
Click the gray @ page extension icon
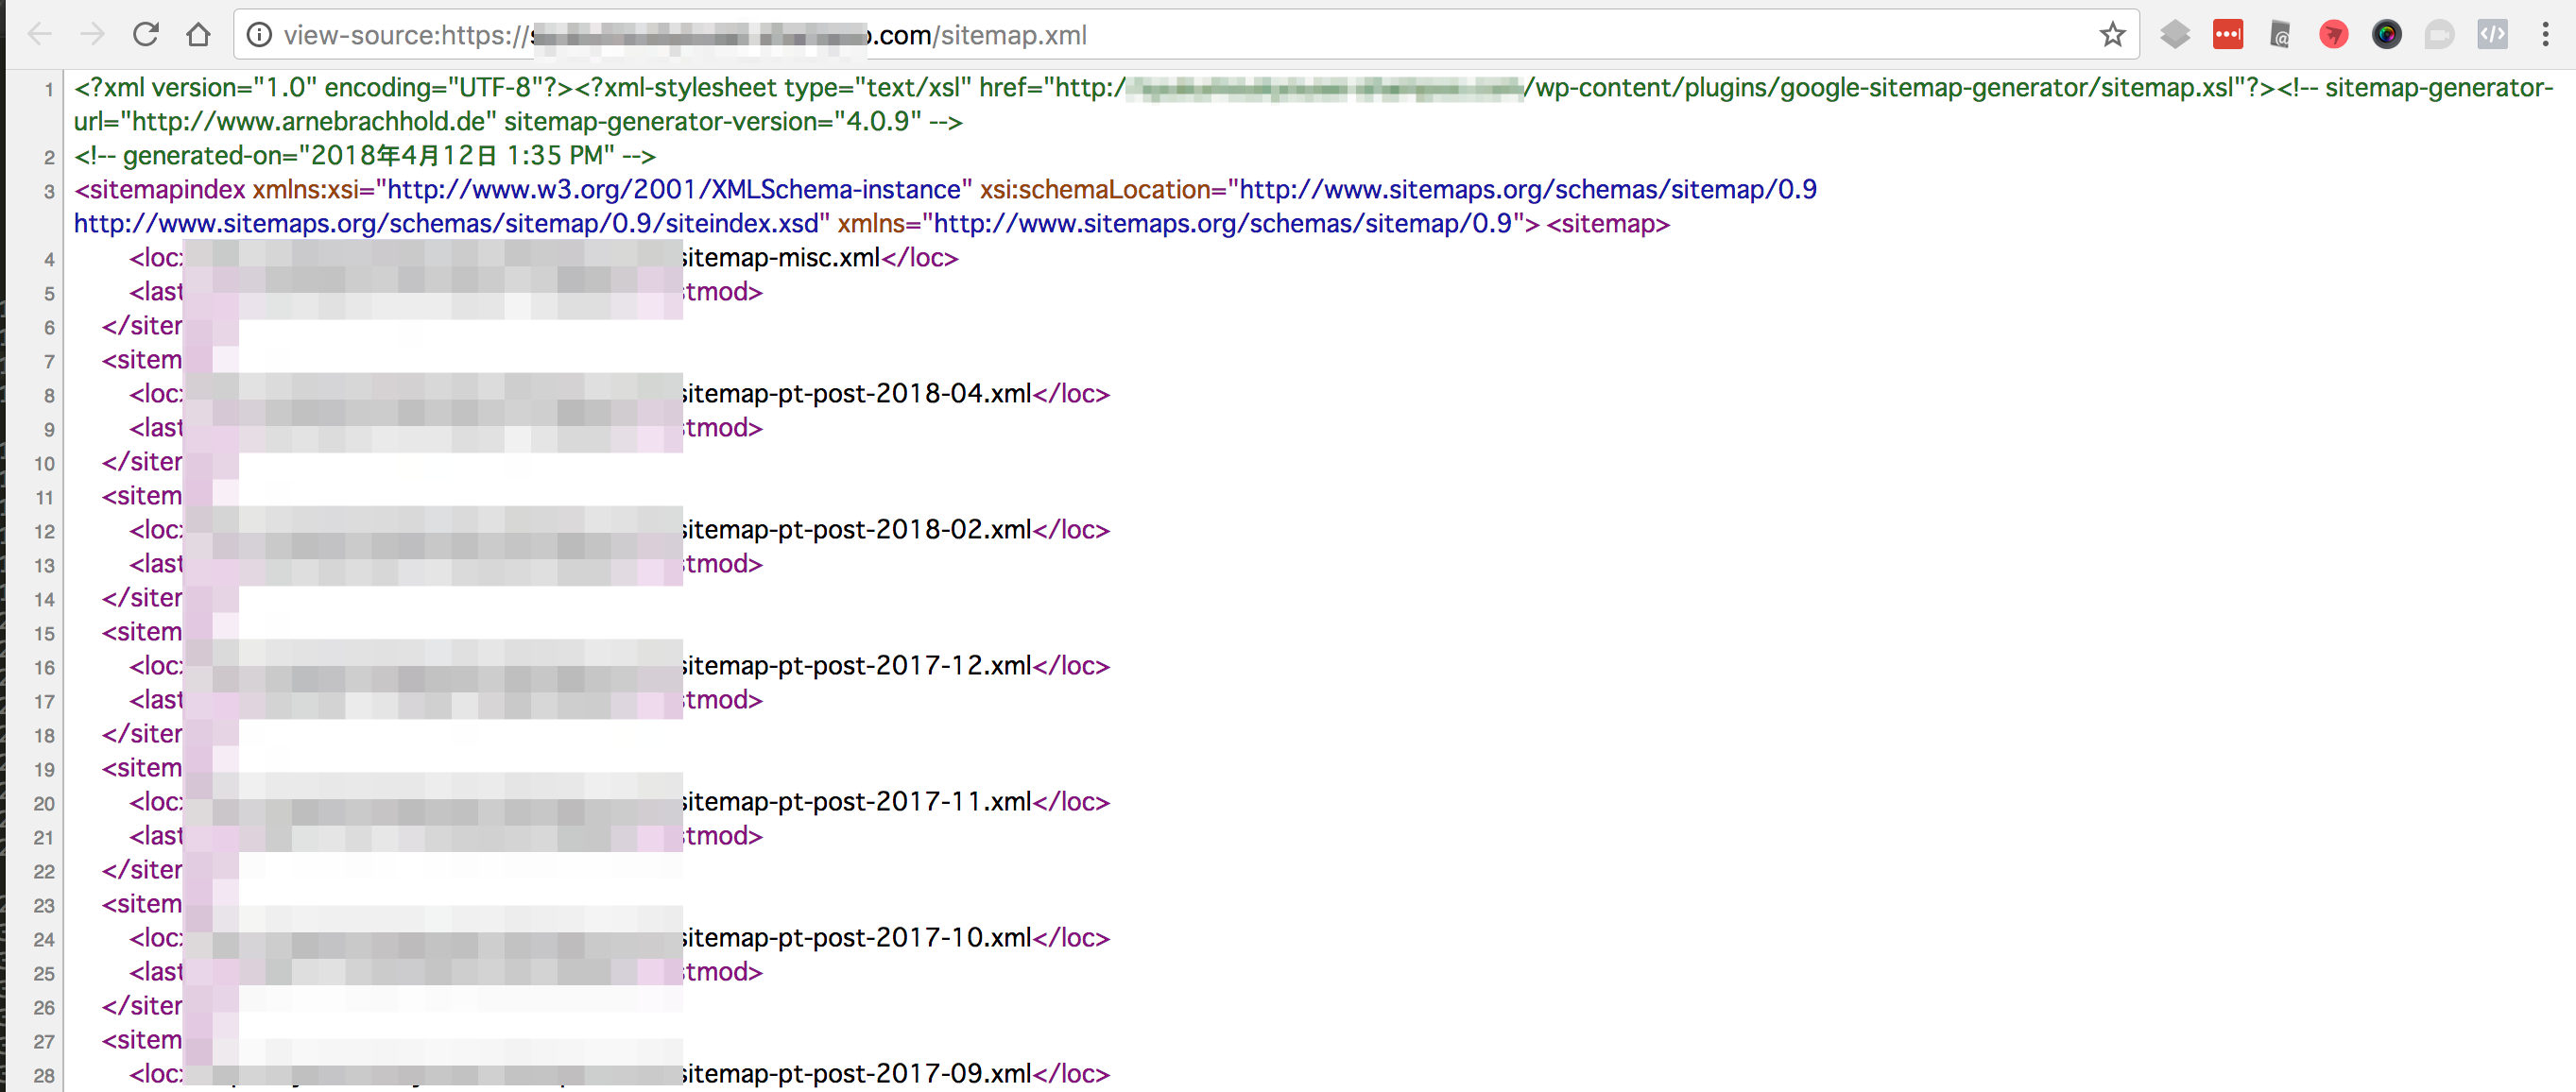(x=2280, y=35)
